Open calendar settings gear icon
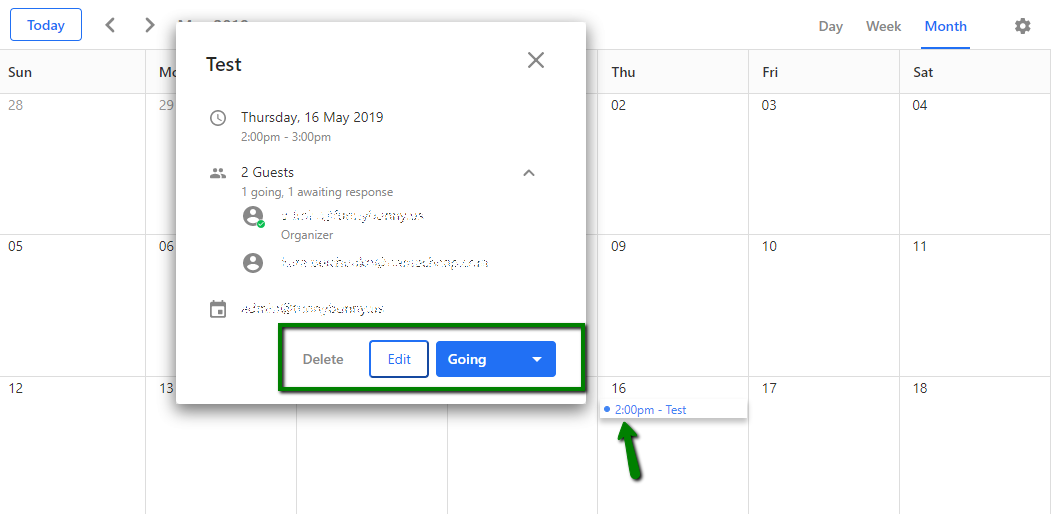Image resolution: width=1051 pixels, height=514 pixels. pyautogui.click(x=1022, y=26)
